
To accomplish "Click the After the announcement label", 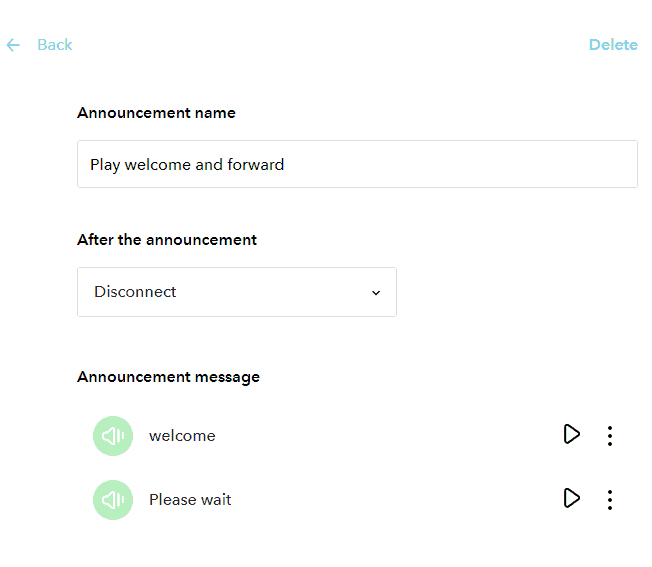I will tap(167, 240).
